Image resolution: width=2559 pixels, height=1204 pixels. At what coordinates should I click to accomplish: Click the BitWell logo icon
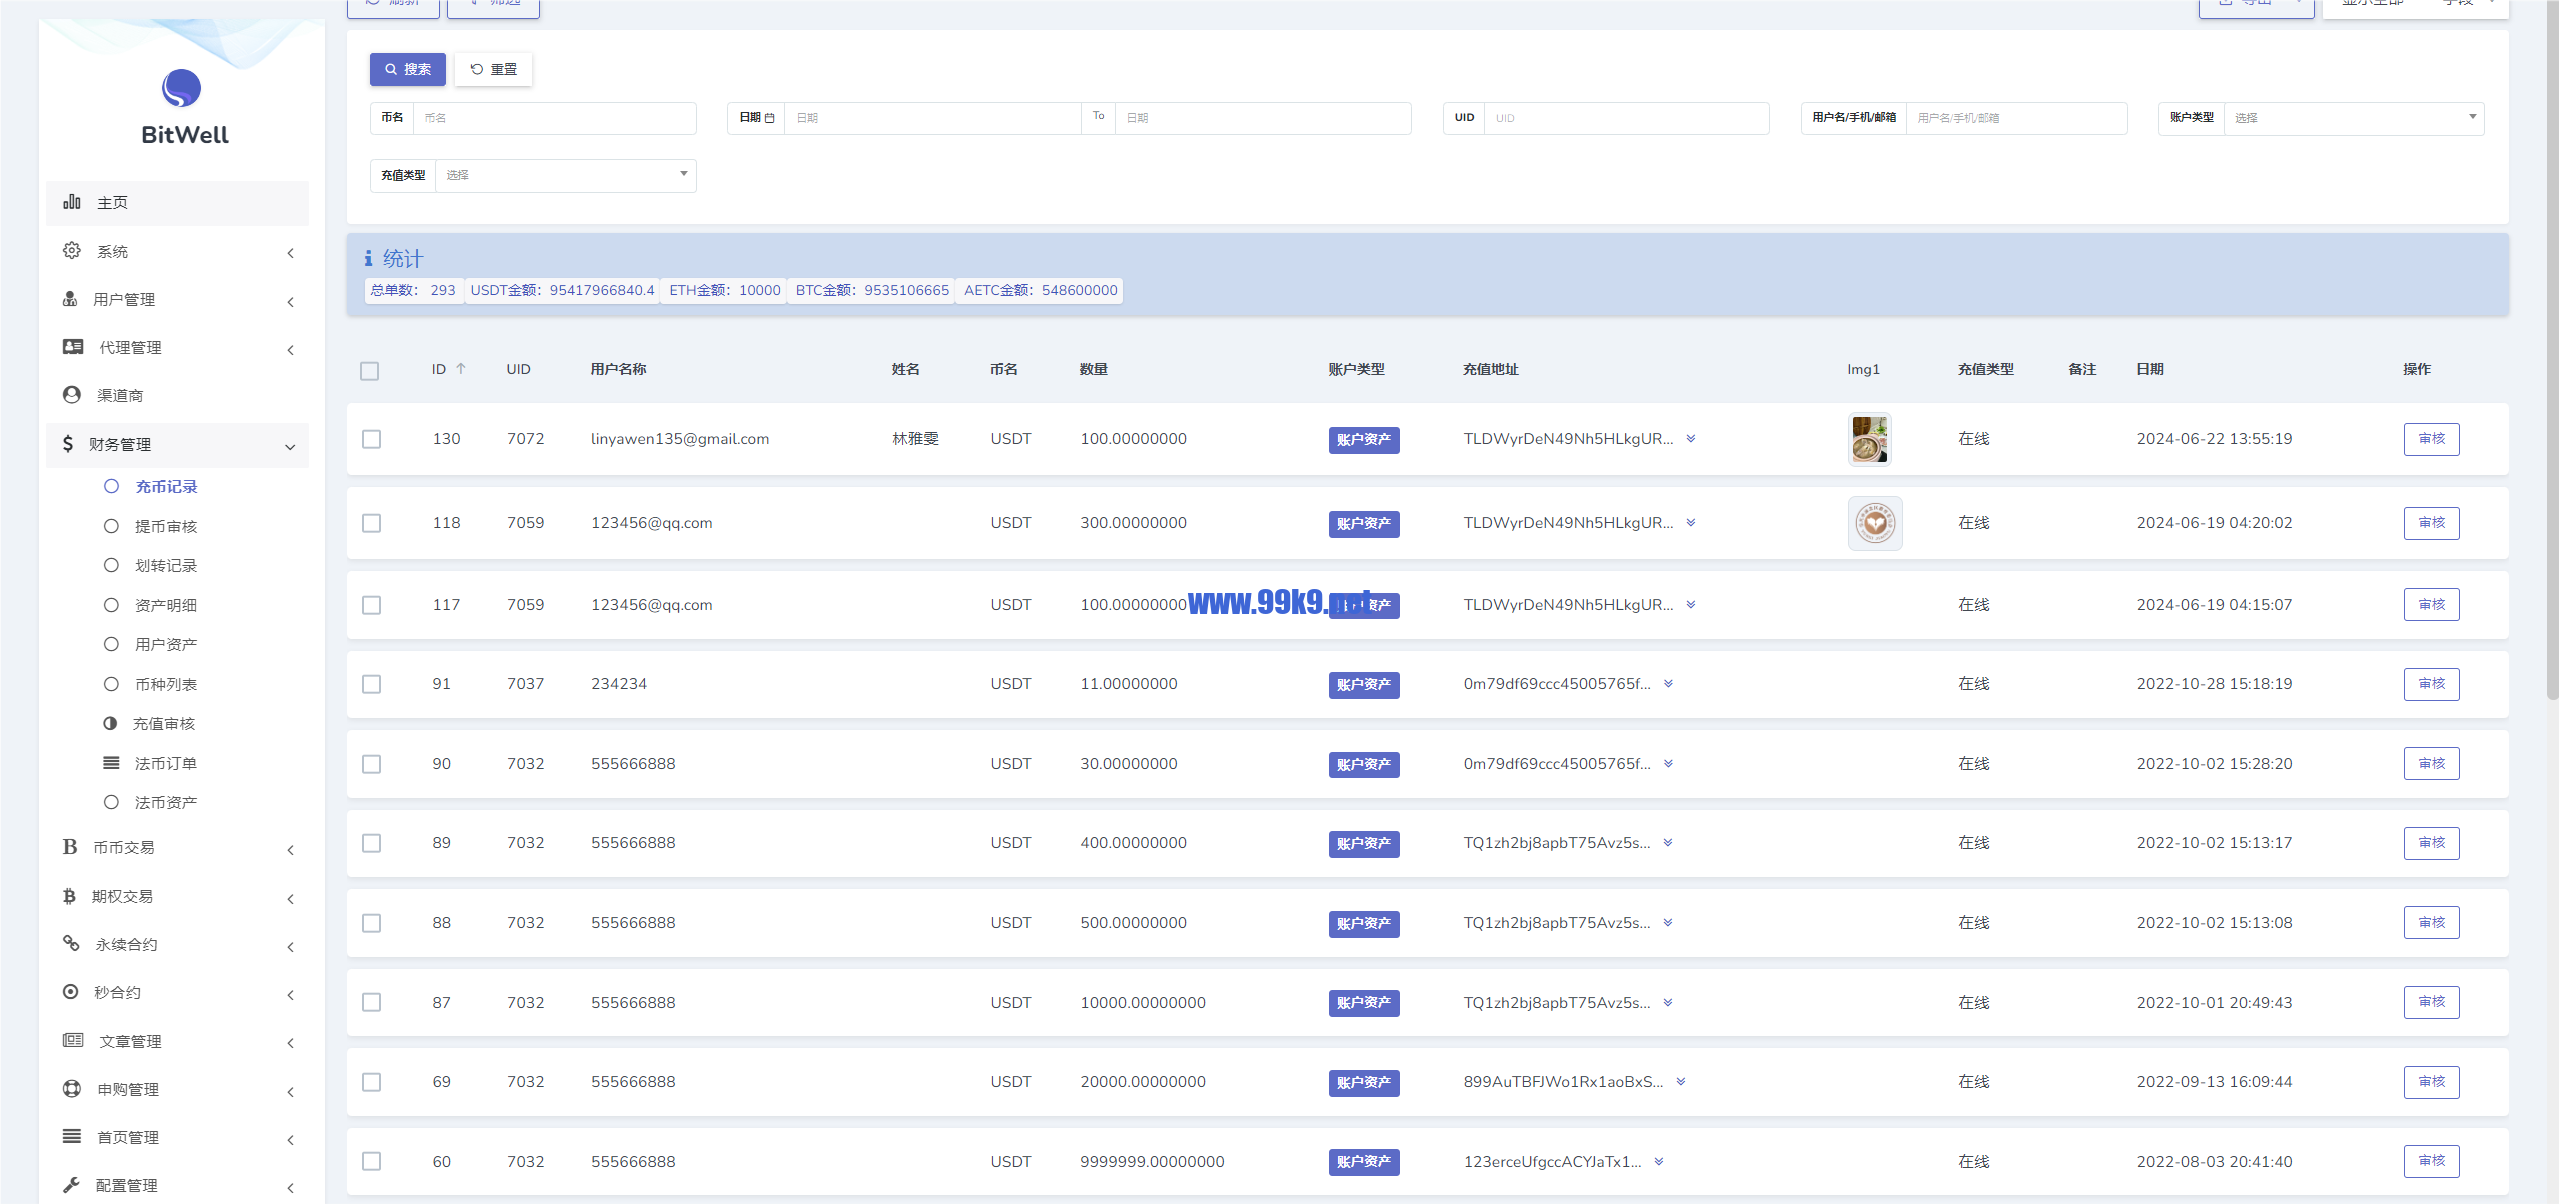point(181,89)
